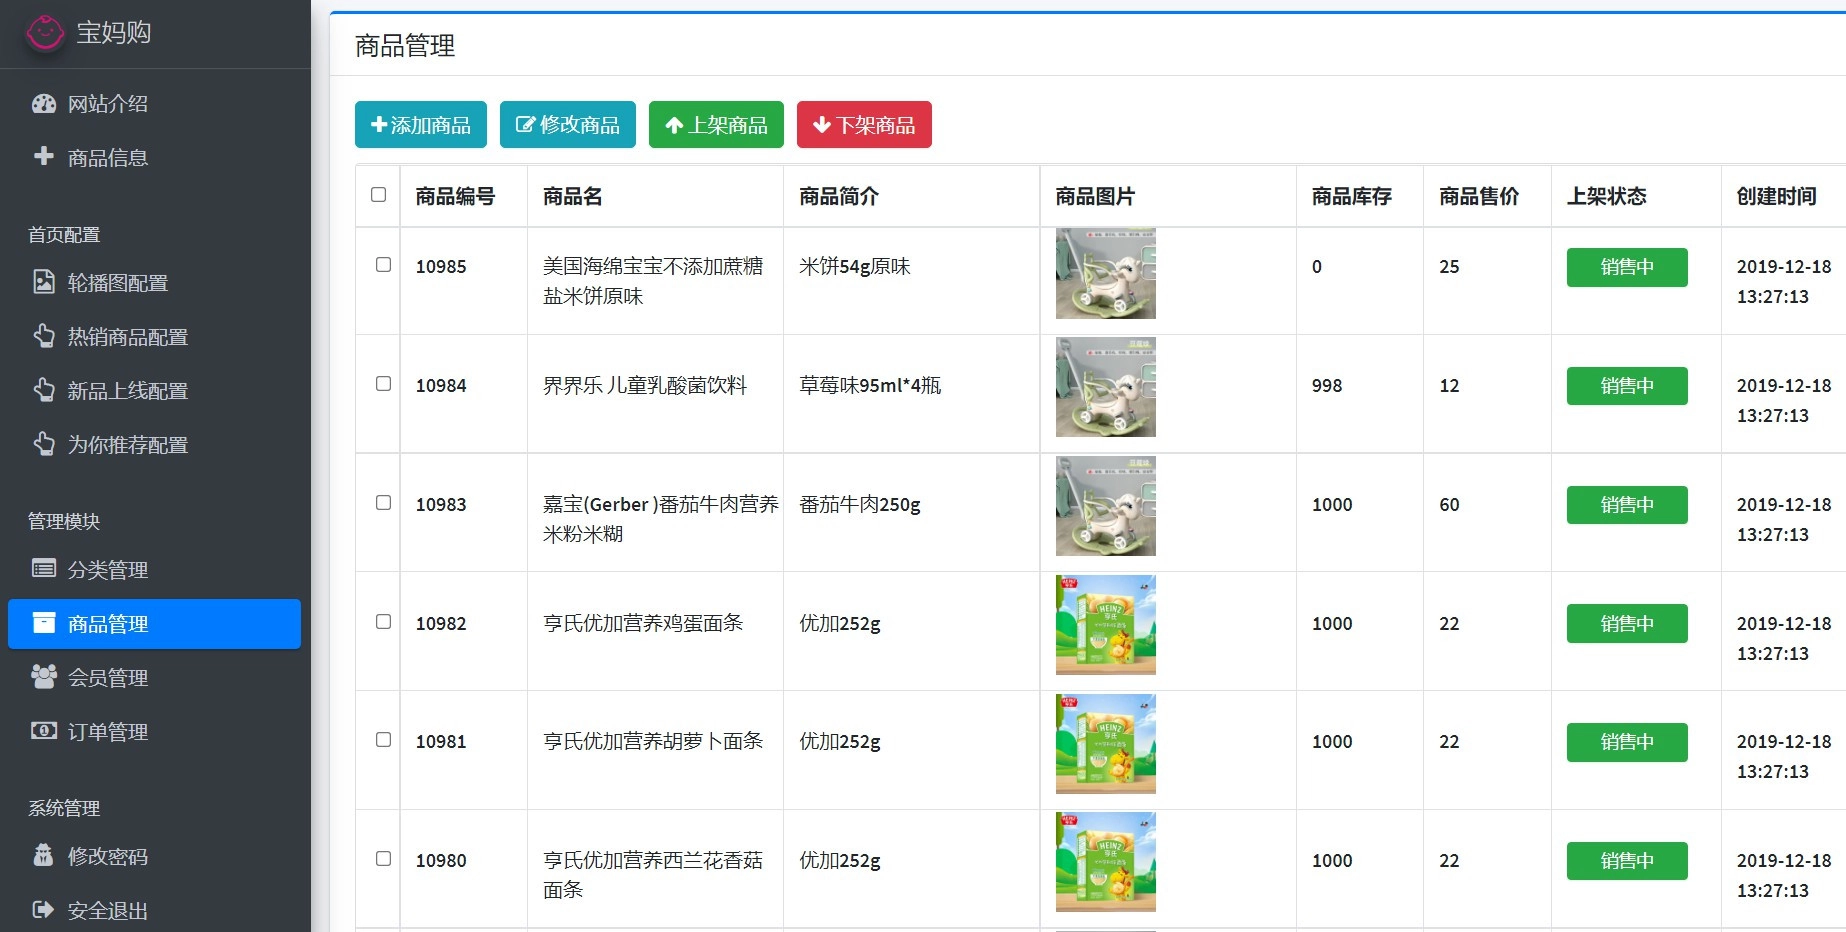
Task: Click the 宝妈购 logo icon
Action: [x=45, y=33]
